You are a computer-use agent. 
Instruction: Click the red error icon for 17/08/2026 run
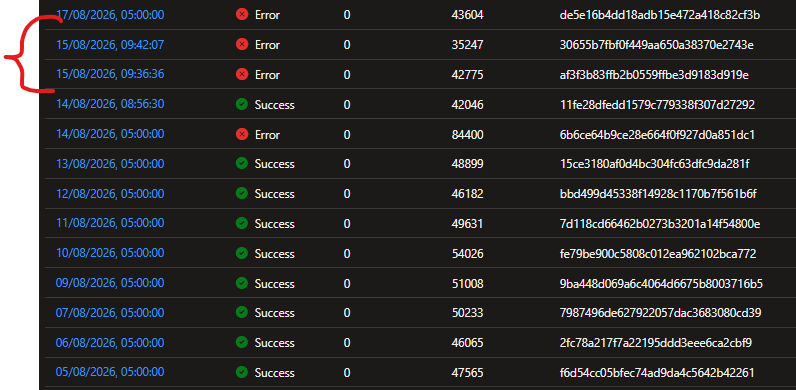point(242,15)
